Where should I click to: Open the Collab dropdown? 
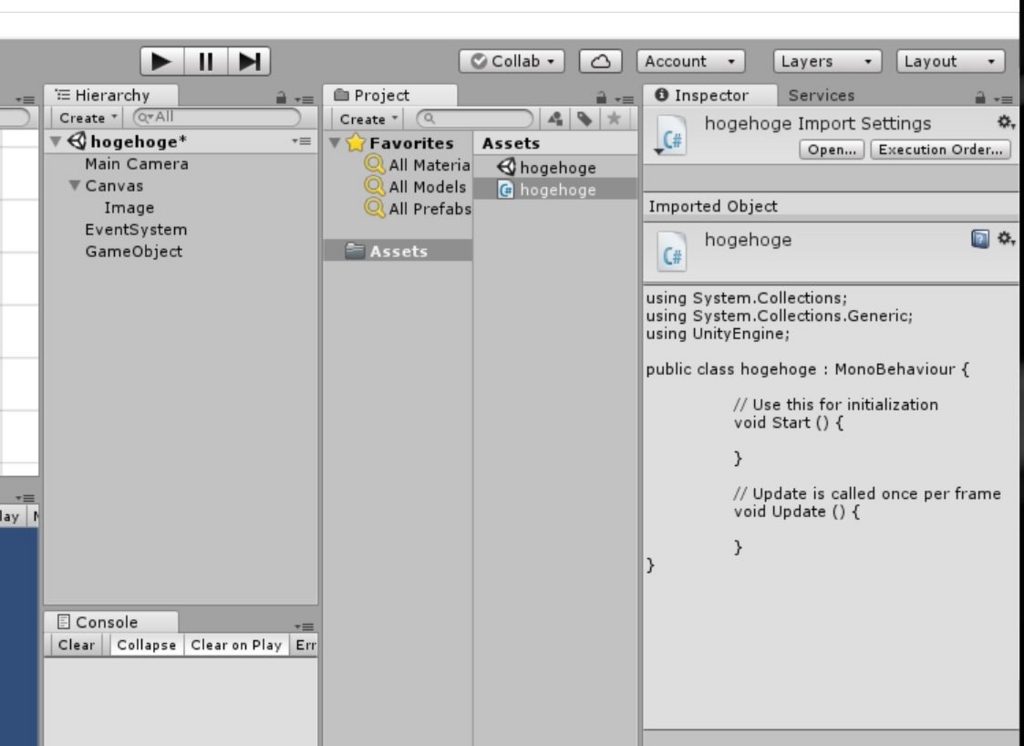click(511, 61)
